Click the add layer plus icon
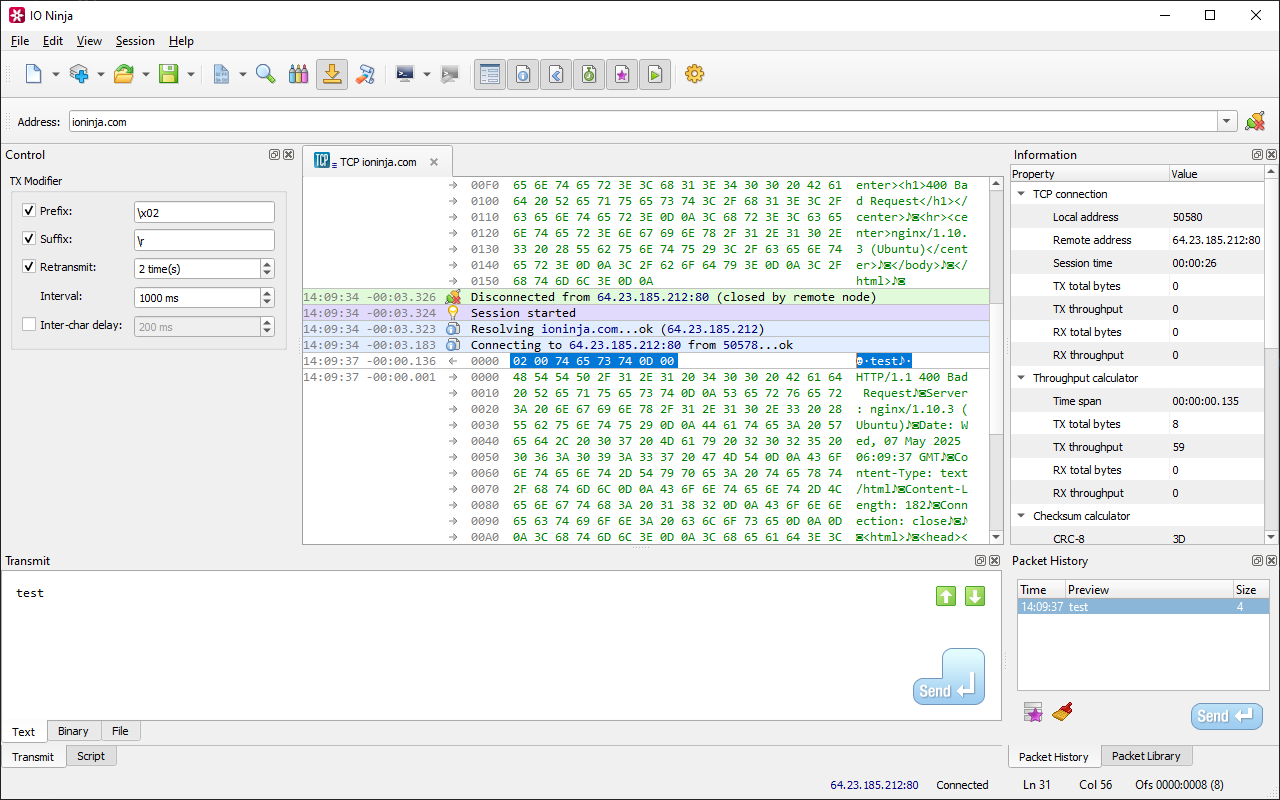1280x800 pixels. pyautogui.click(x=79, y=74)
